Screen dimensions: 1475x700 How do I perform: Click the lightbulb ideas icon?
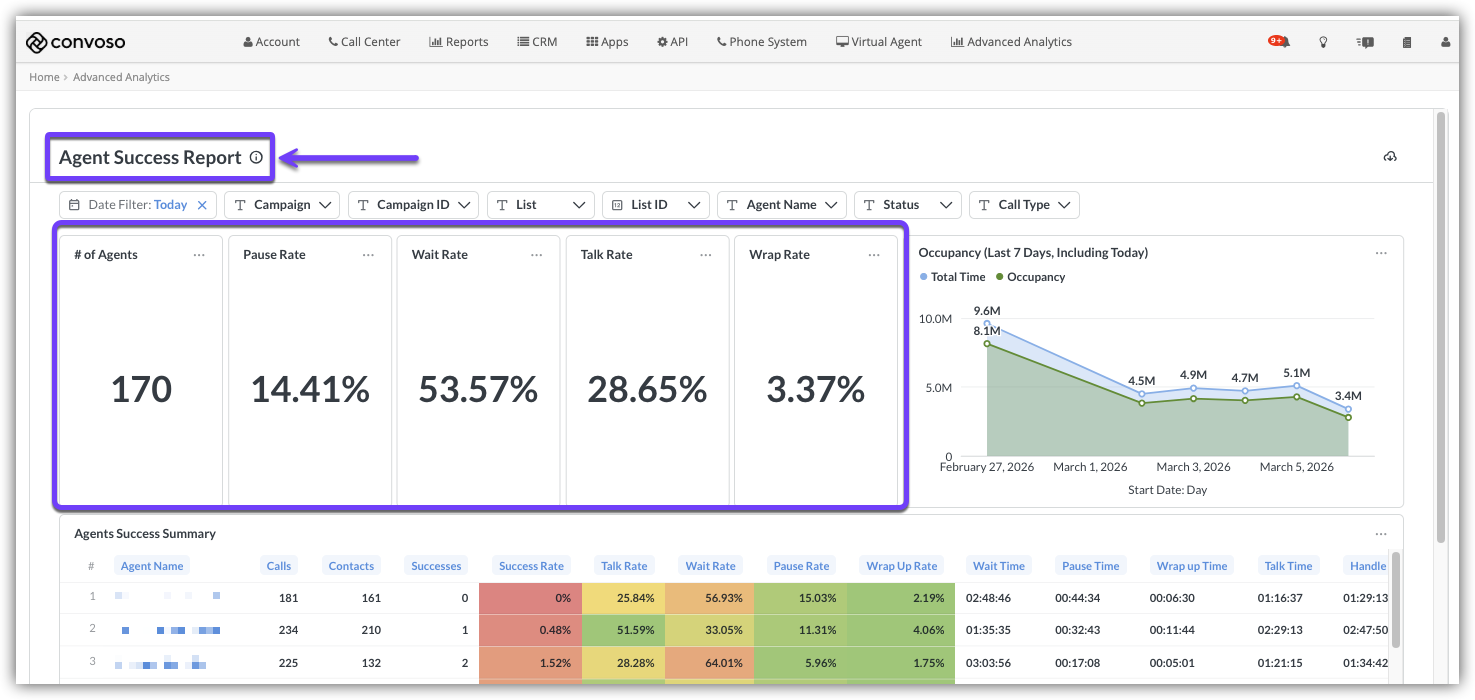(1323, 42)
